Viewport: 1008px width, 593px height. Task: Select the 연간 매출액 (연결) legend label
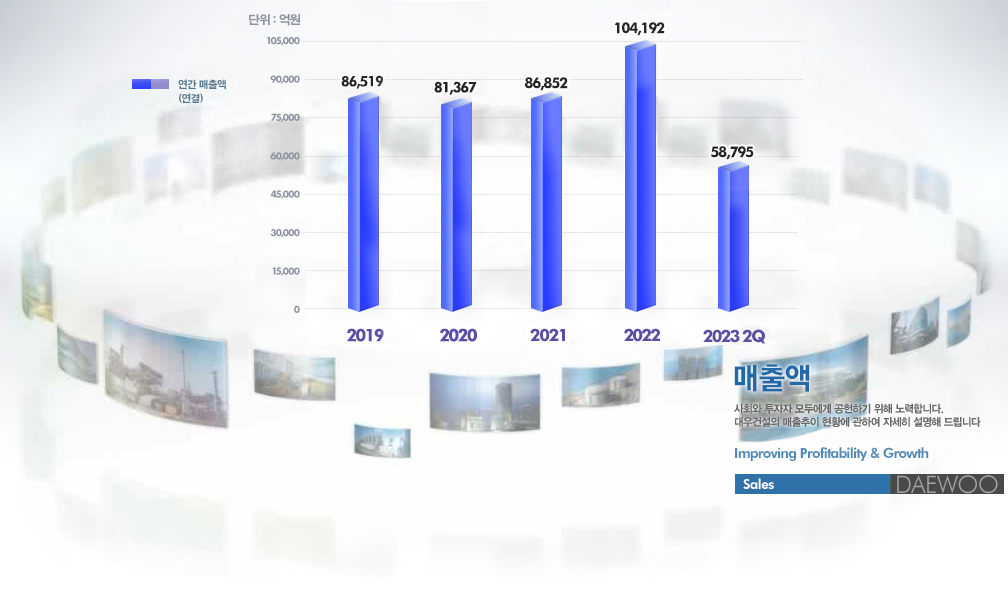click(202, 91)
